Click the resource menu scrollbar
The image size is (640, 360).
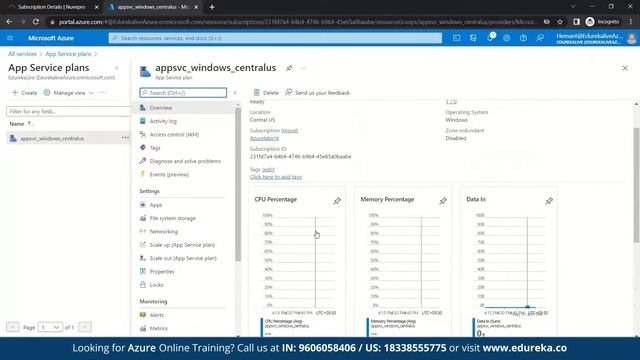click(x=238, y=184)
